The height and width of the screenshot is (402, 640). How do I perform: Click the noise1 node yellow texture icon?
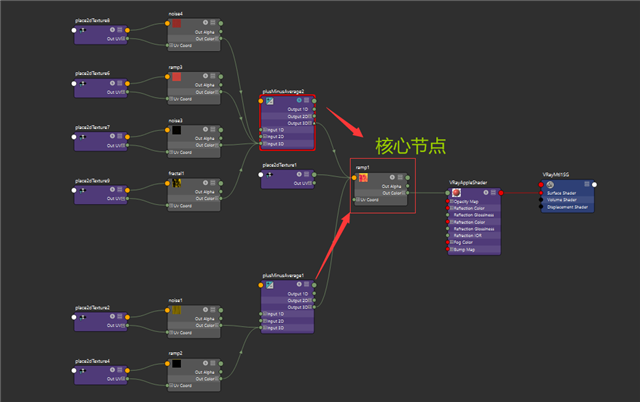tap(177, 310)
